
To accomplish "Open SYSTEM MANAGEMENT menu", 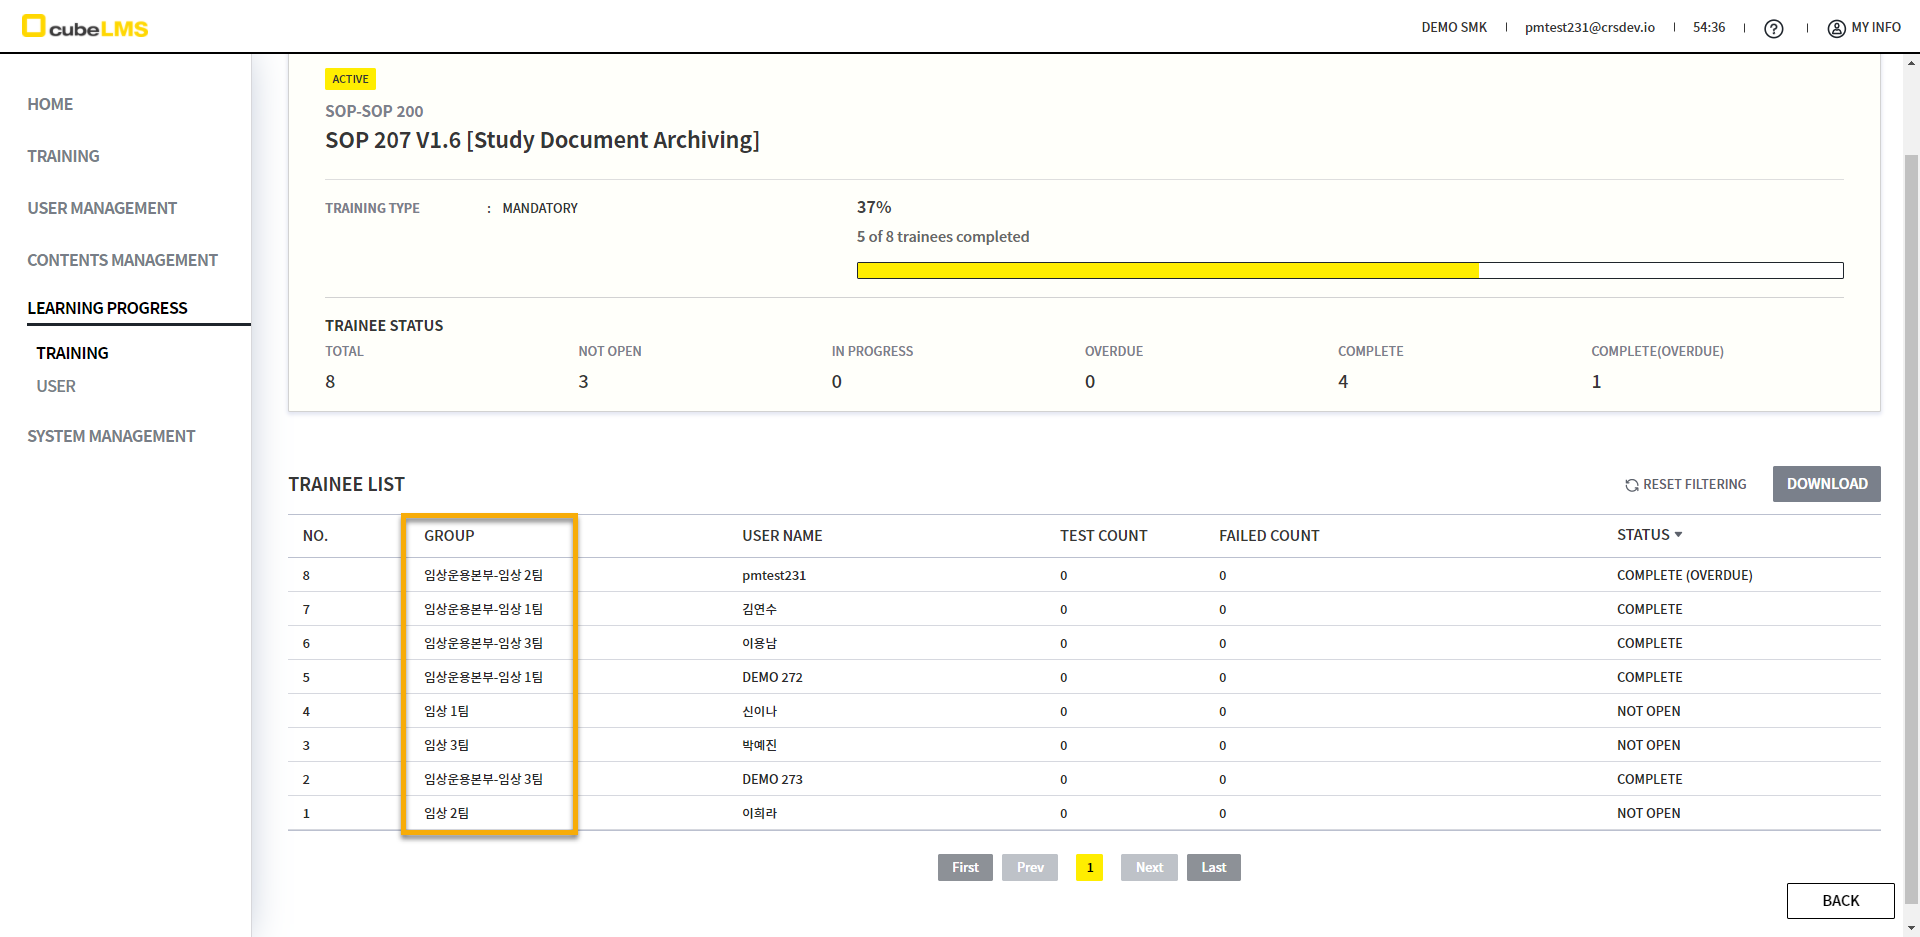I will tap(111, 436).
